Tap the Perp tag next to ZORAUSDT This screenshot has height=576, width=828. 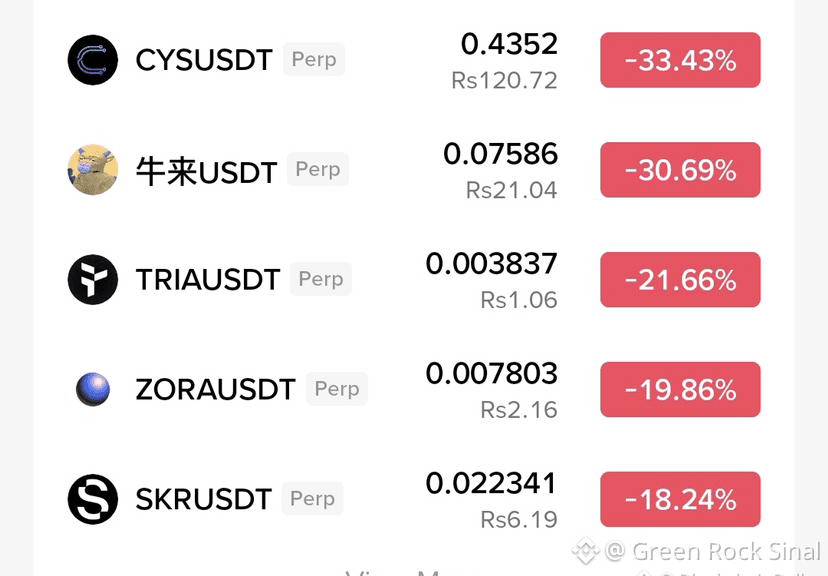pyautogui.click(x=337, y=389)
